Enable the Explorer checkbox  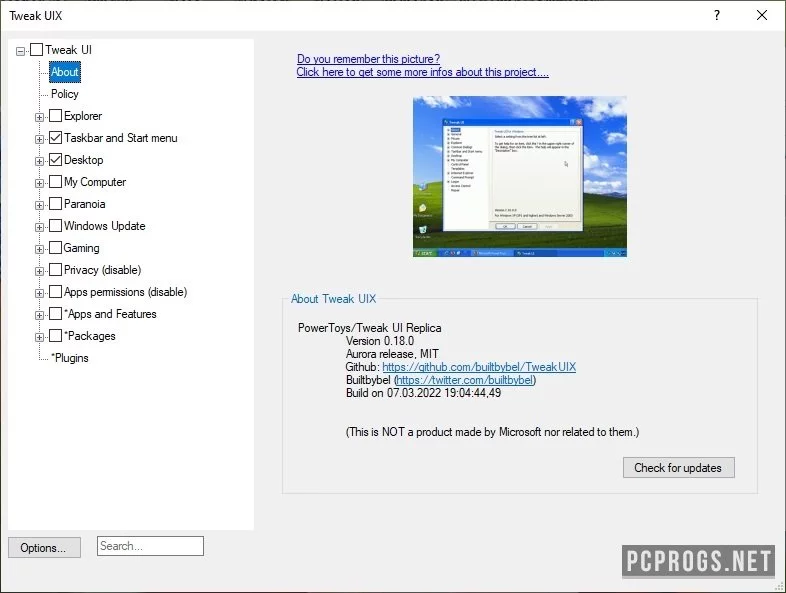[56, 116]
